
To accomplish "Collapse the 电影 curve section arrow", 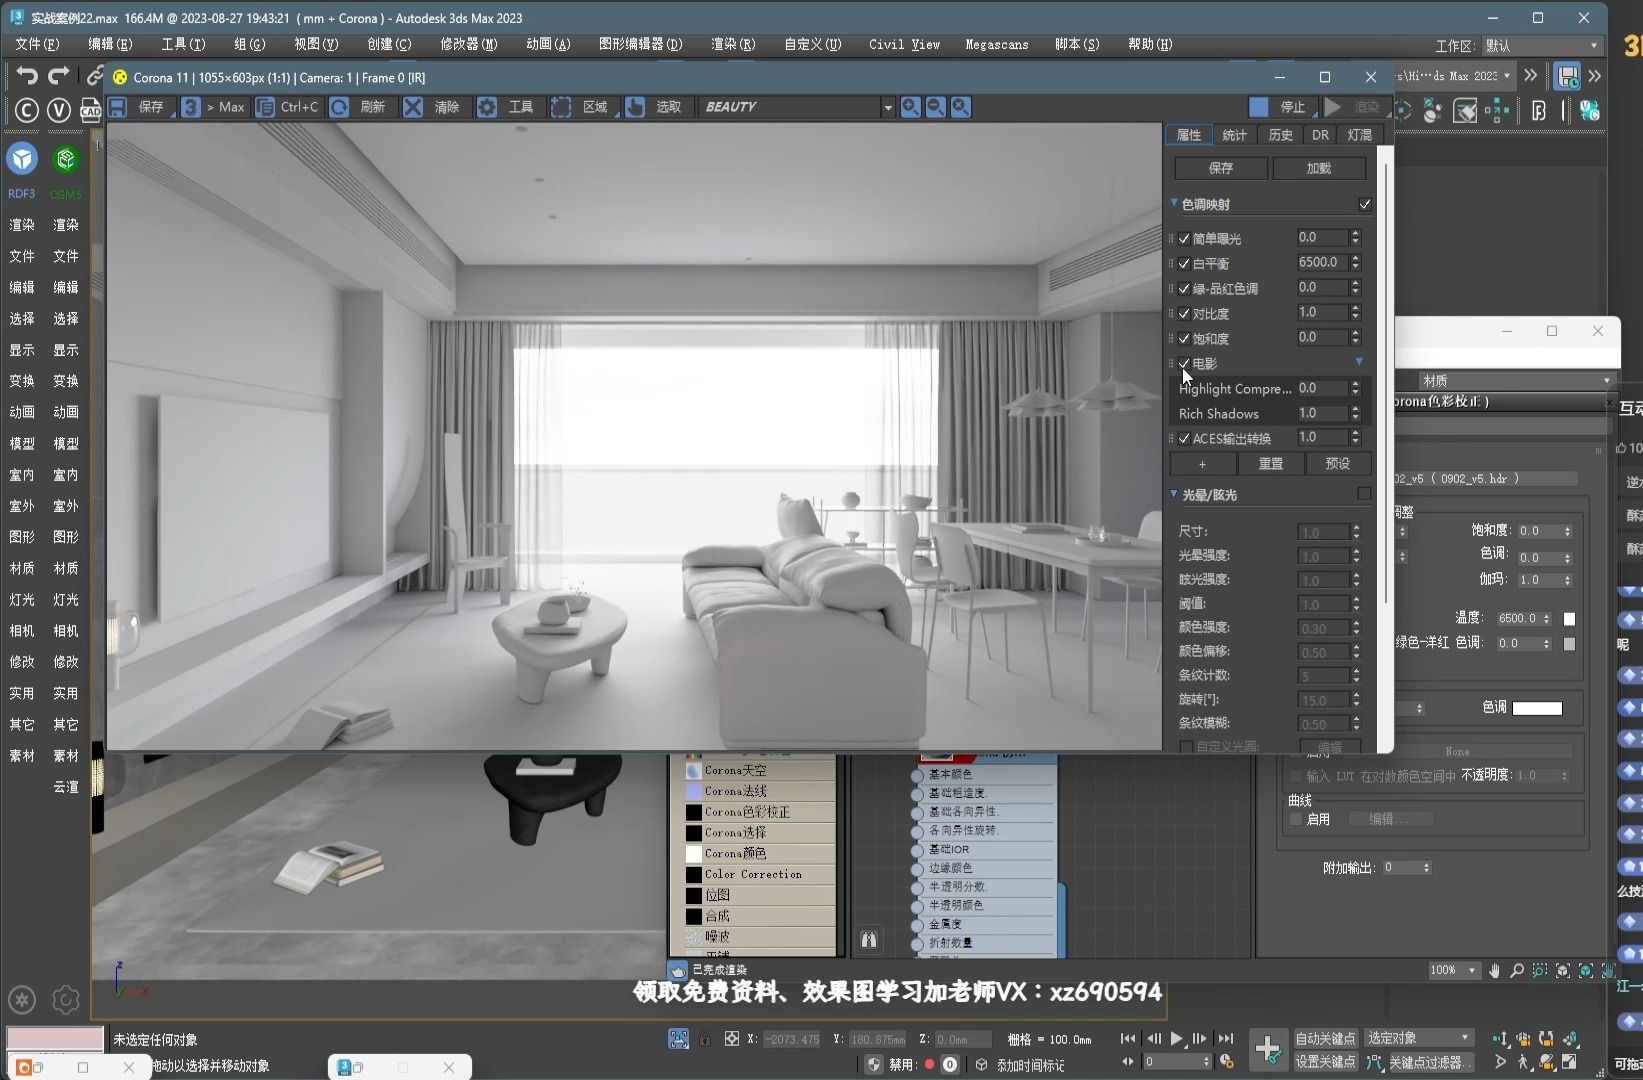I will point(1358,361).
